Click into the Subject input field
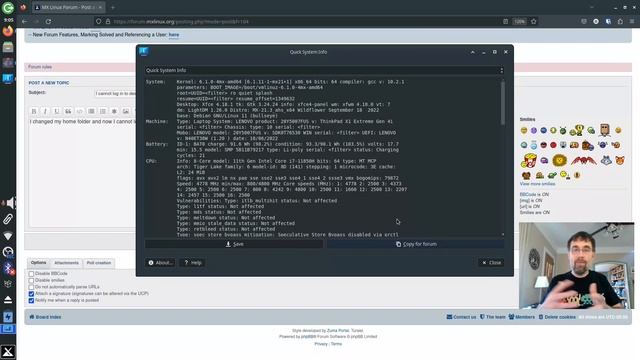 point(115,93)
